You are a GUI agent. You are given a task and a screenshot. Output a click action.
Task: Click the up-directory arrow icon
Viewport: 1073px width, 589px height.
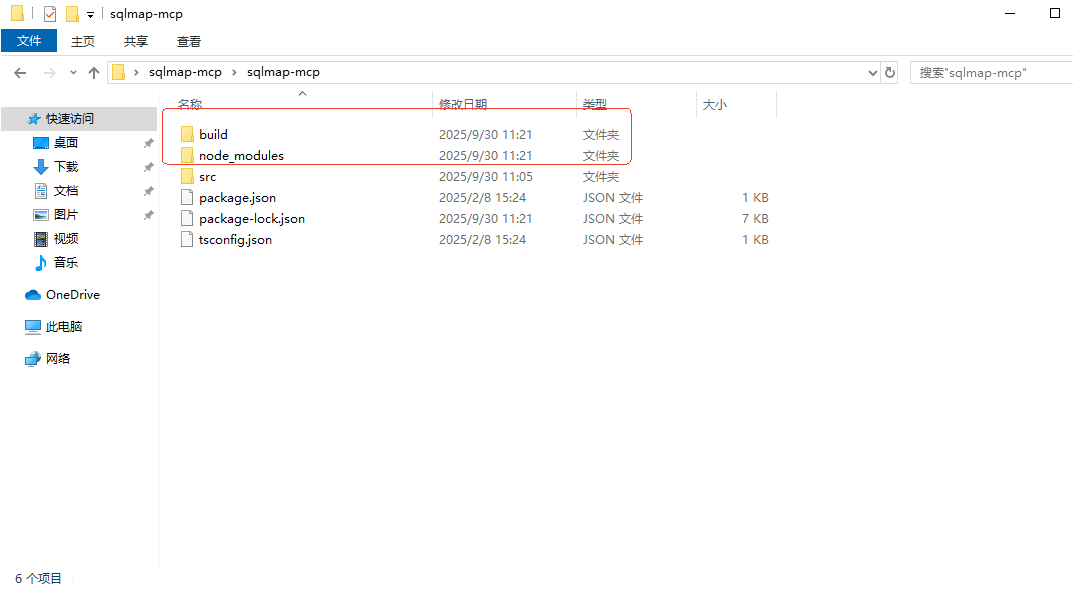coord(94,73)
